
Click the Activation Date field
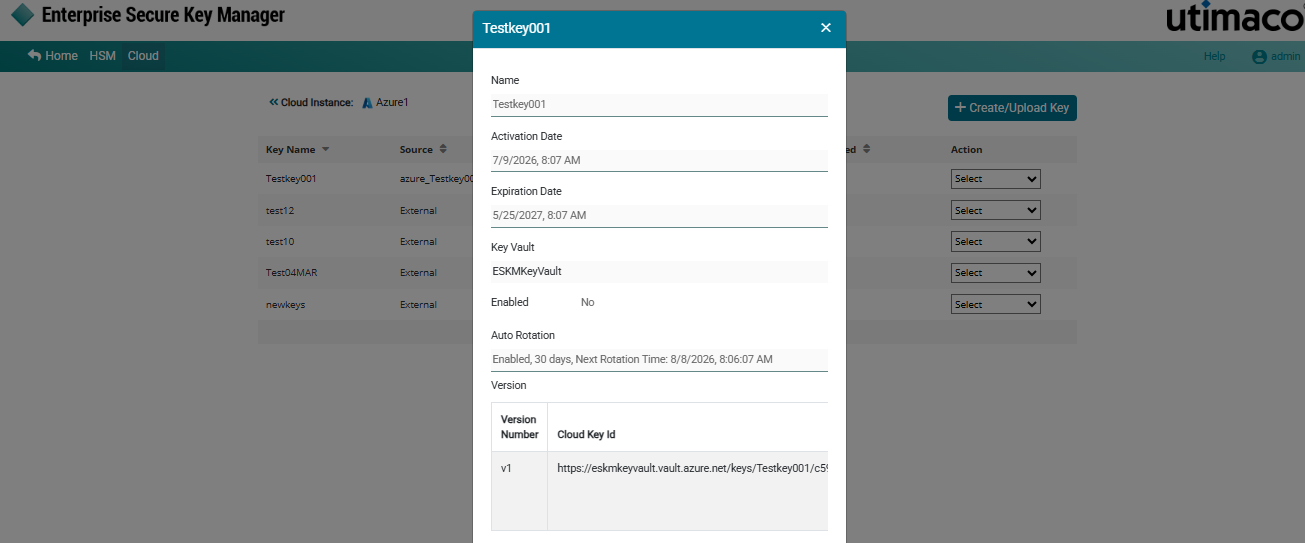[659, 160]
